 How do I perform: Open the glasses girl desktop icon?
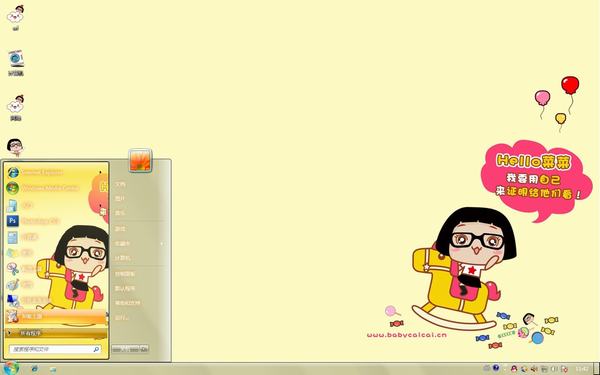pyautogui.click(x=15, y=147)
